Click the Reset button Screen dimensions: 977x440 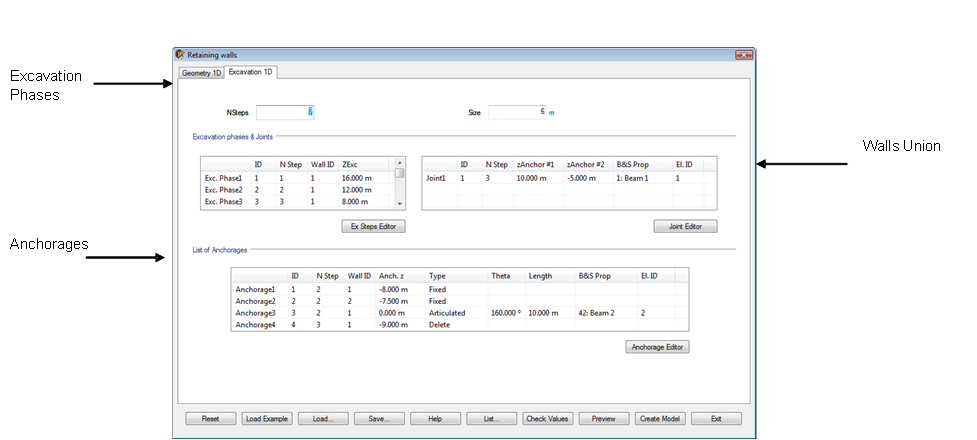(211, 419)
